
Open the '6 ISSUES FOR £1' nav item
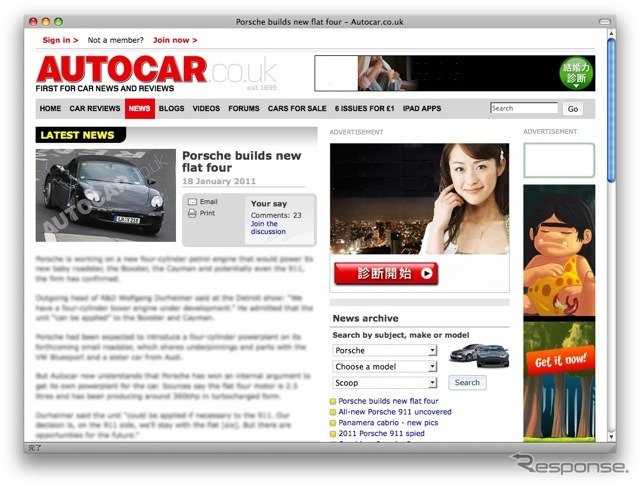click(364, 109)
